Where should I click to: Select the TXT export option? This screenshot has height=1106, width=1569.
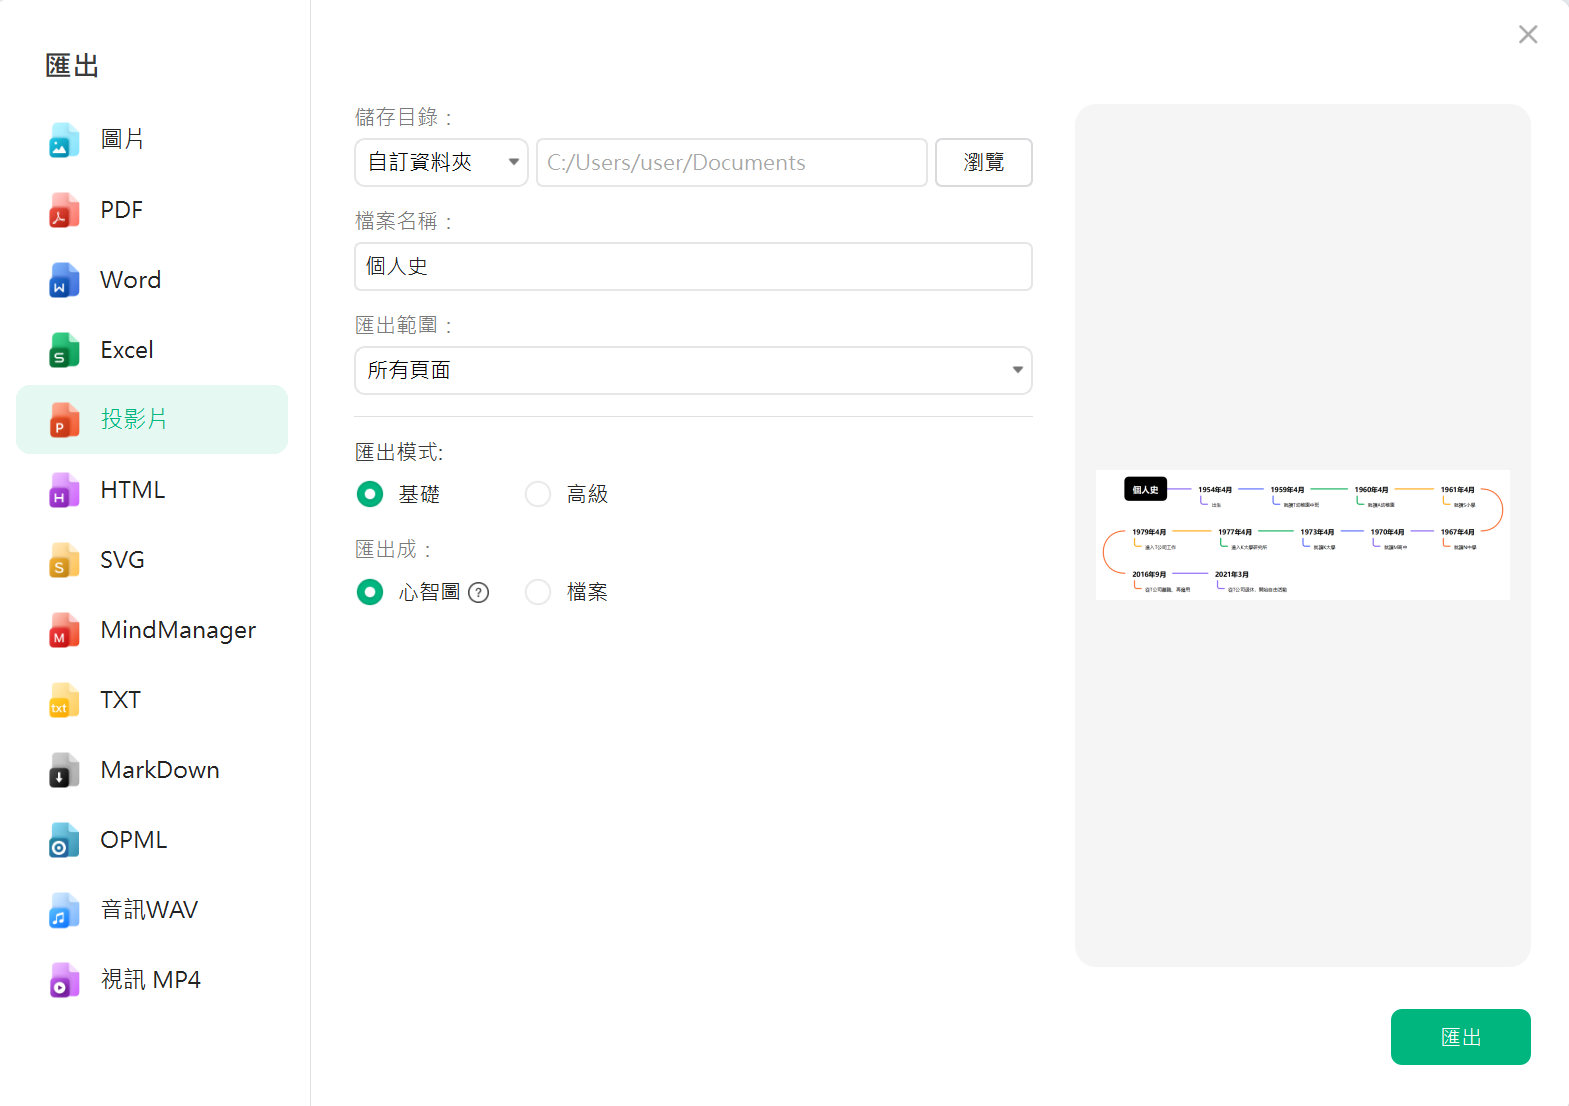pos(152,699)
